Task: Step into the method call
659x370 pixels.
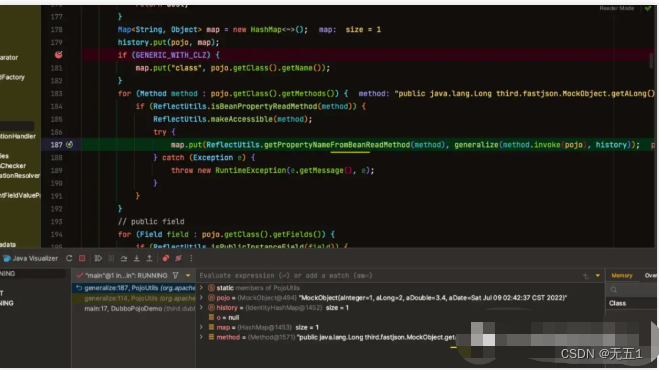Action: point(137,258)
